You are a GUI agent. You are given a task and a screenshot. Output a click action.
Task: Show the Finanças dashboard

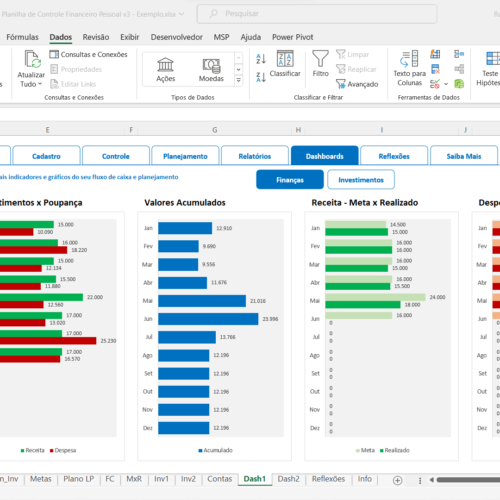point(290,180)
